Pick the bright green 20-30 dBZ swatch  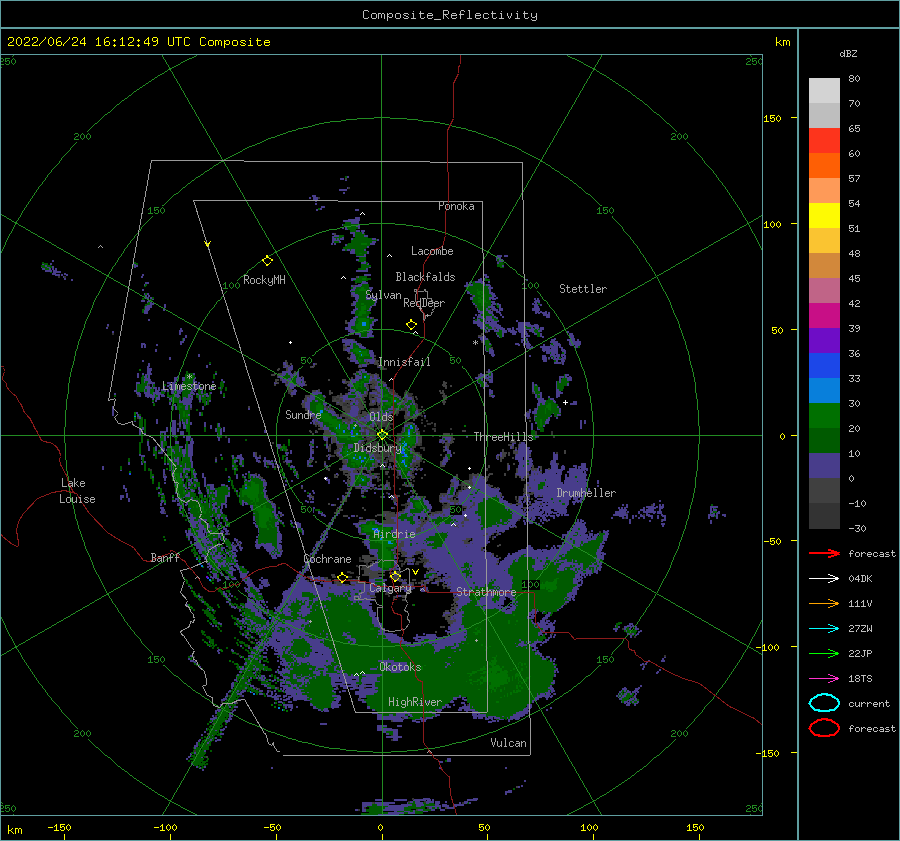click(824, 416)
